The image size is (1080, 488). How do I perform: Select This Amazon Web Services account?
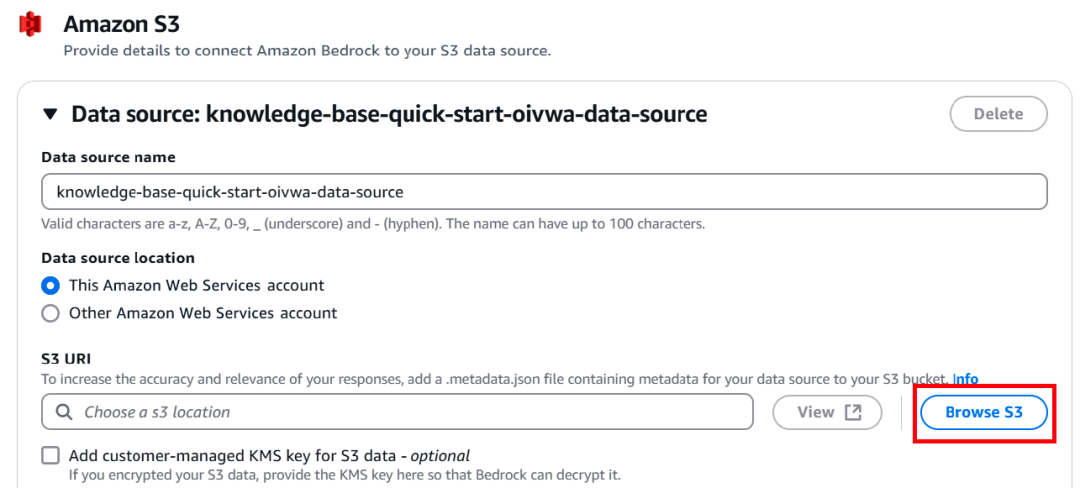click(x=51, y=285)
